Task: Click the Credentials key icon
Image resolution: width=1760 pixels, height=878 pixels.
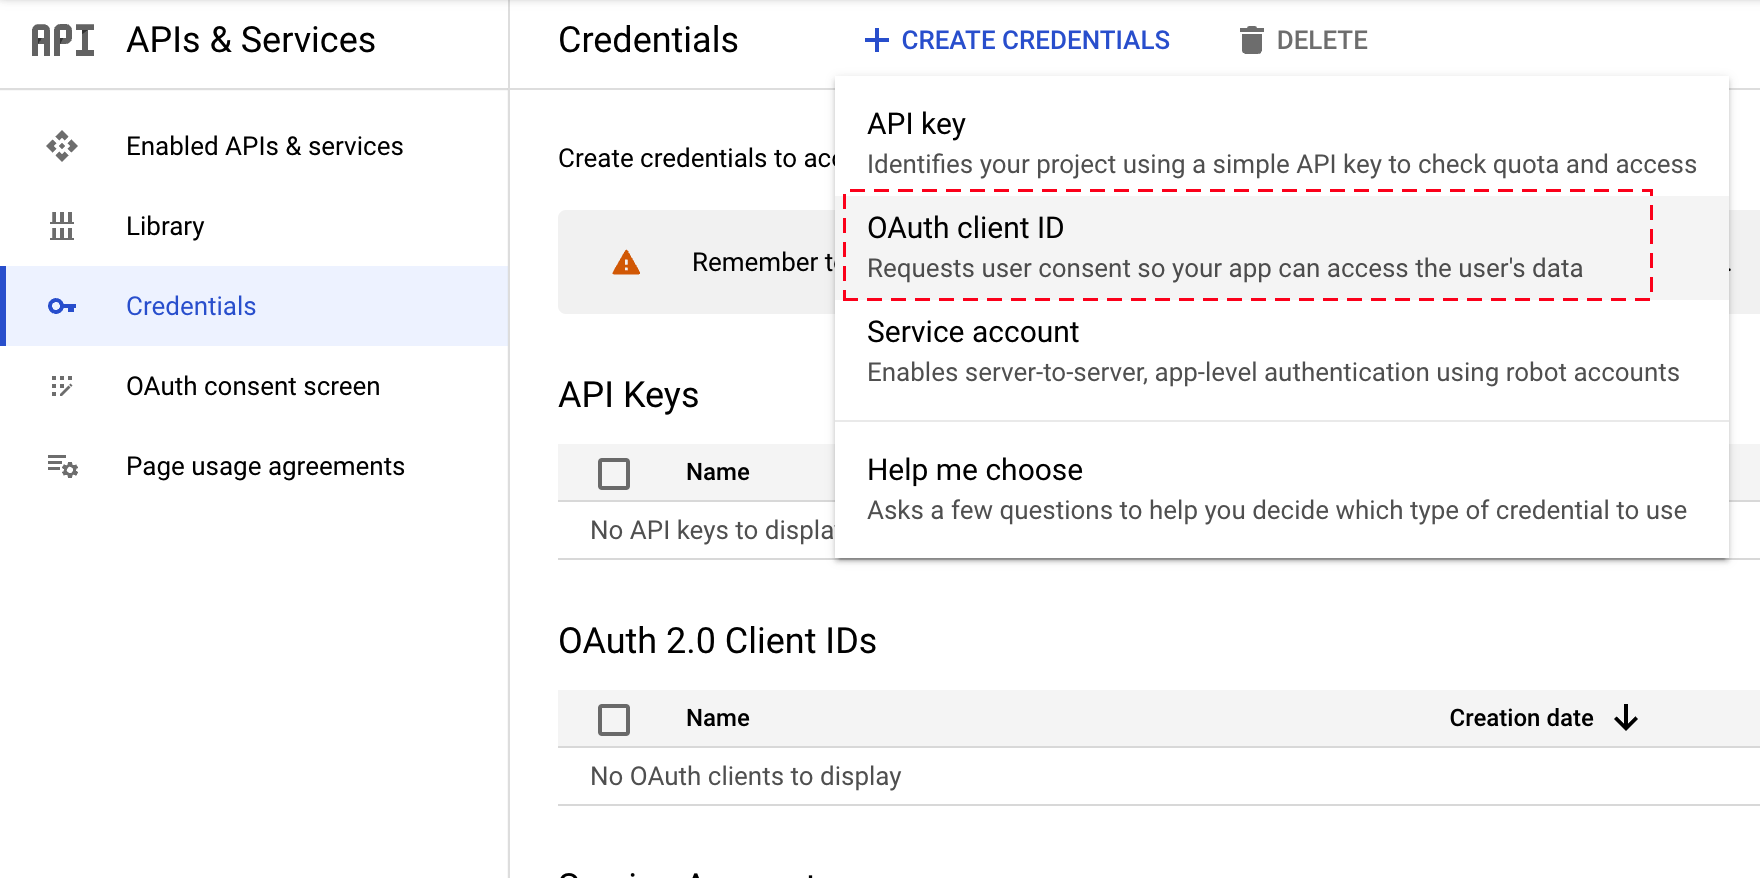Action: (62, 306)
